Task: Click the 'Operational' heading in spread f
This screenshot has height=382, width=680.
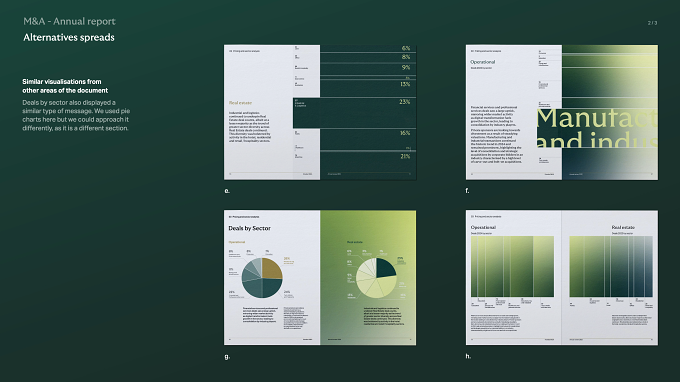Action: click(x=483, y=62)
